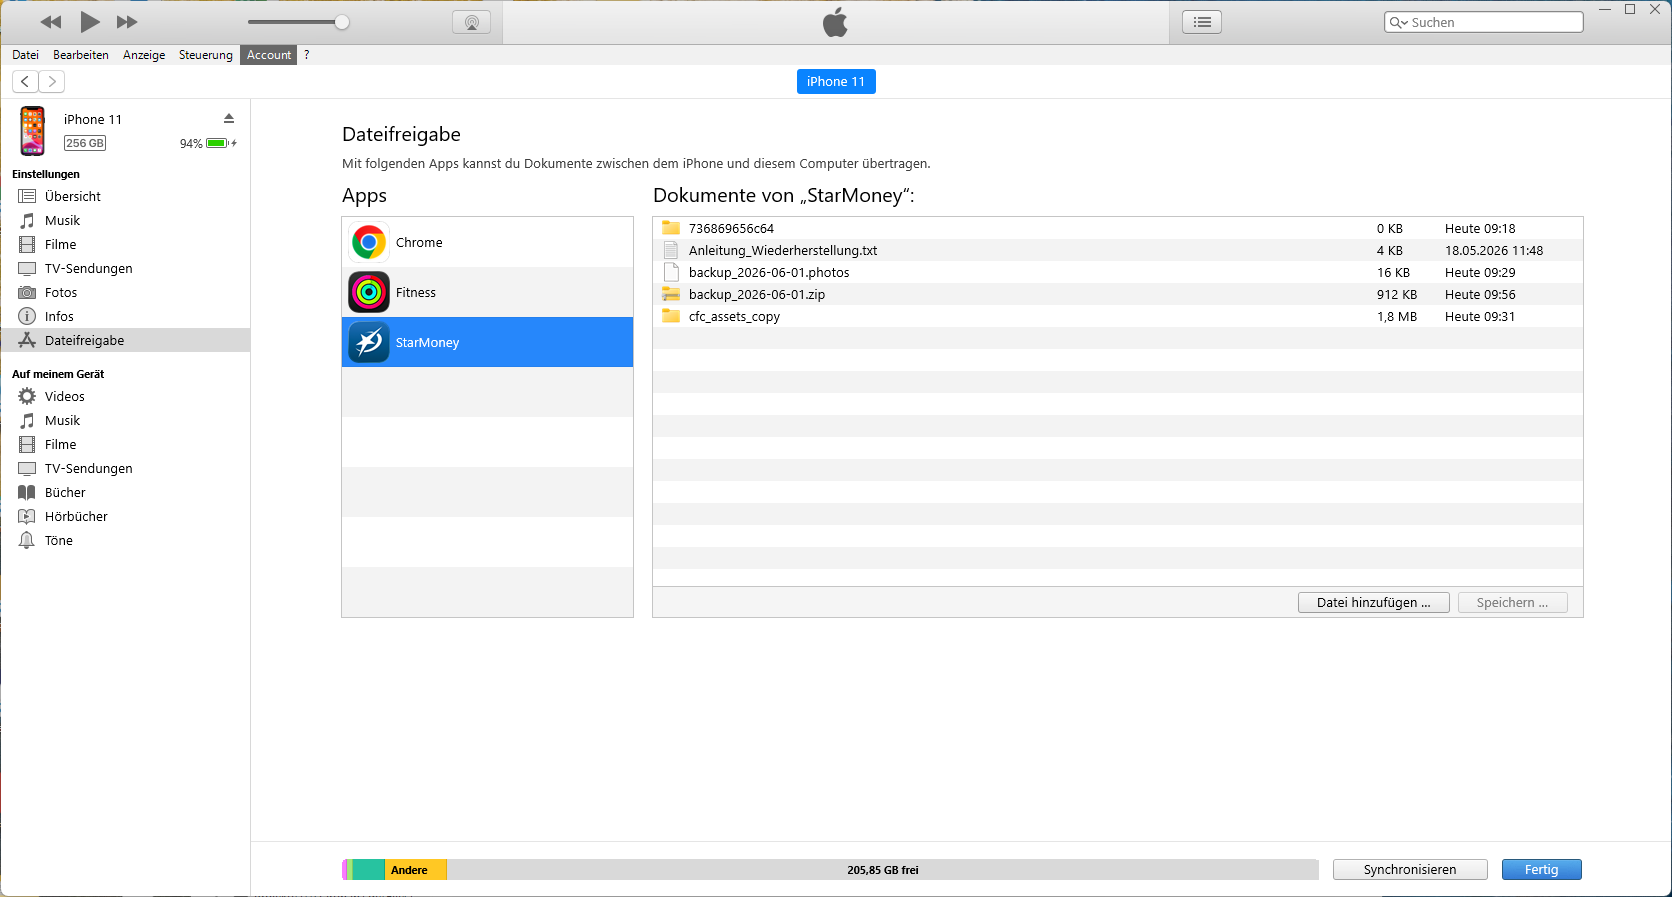1672x897 pixels.
Task: Click the Dateifreigabe app-store icon
Action: coord(27,340)
